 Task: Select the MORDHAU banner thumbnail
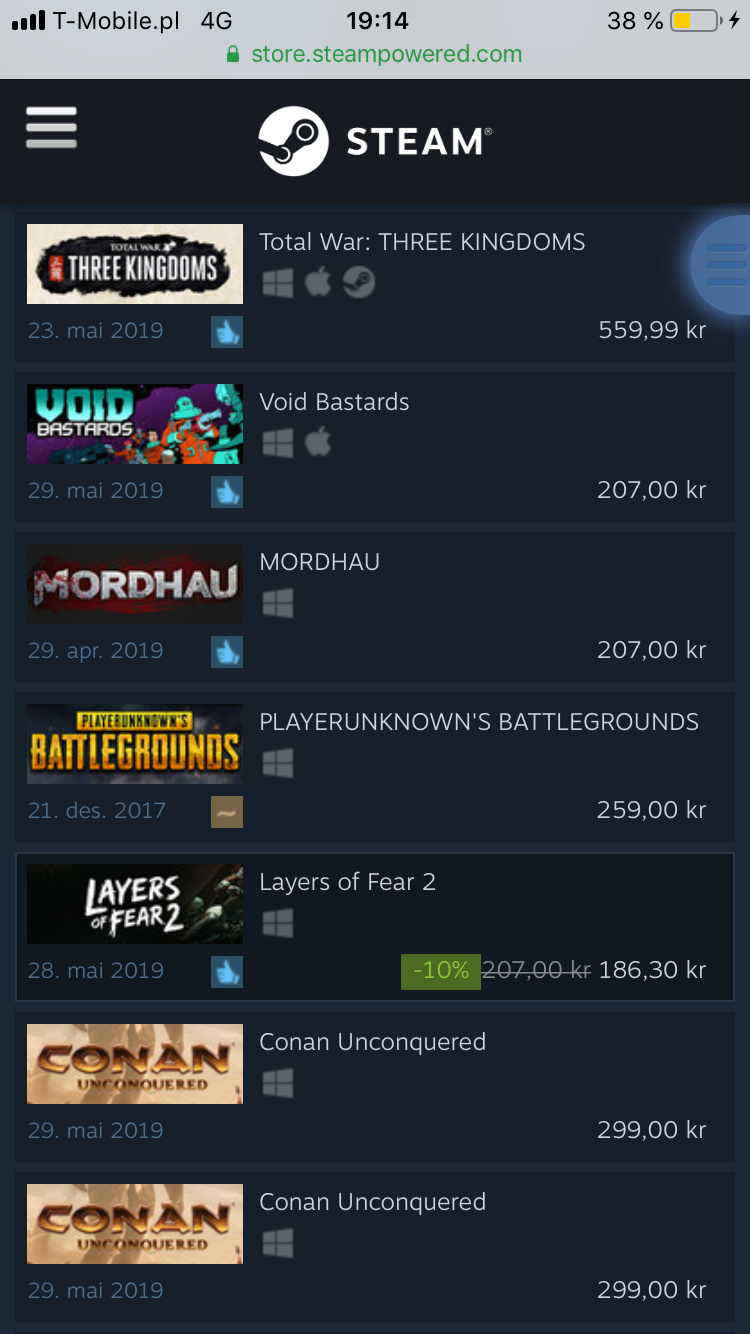coord(135,584)
